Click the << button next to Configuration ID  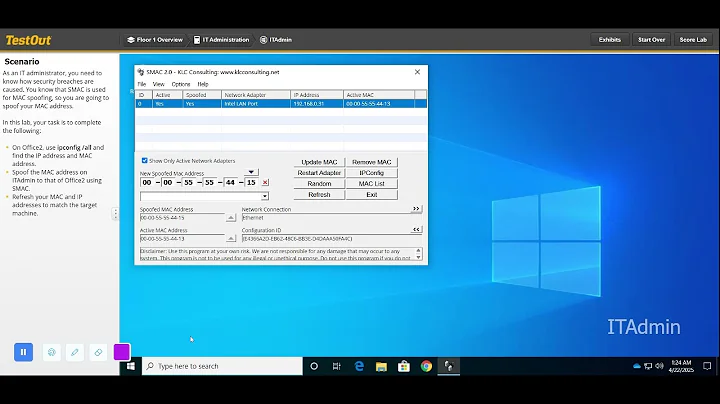(416, 229)
